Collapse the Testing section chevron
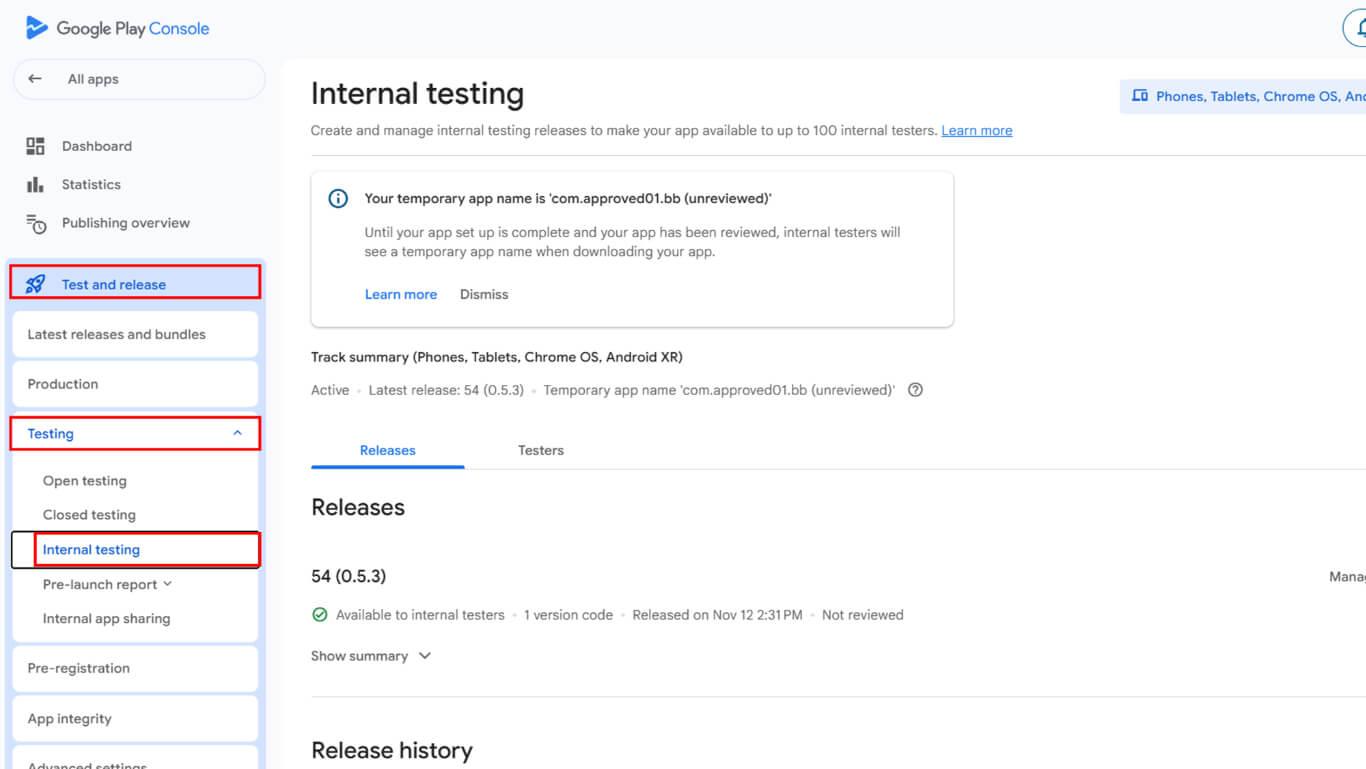Screen dimensions: 1366x769 pyautogui.click(x=237, y=433)
